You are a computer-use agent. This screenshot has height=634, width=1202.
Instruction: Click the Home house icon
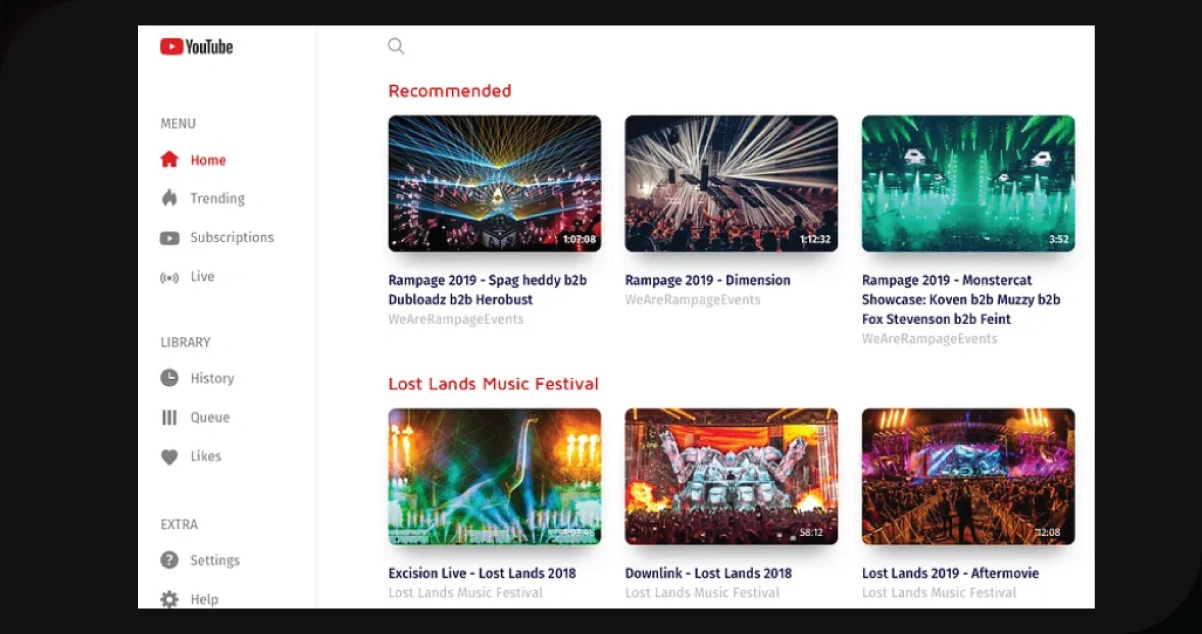coord(170,160)
